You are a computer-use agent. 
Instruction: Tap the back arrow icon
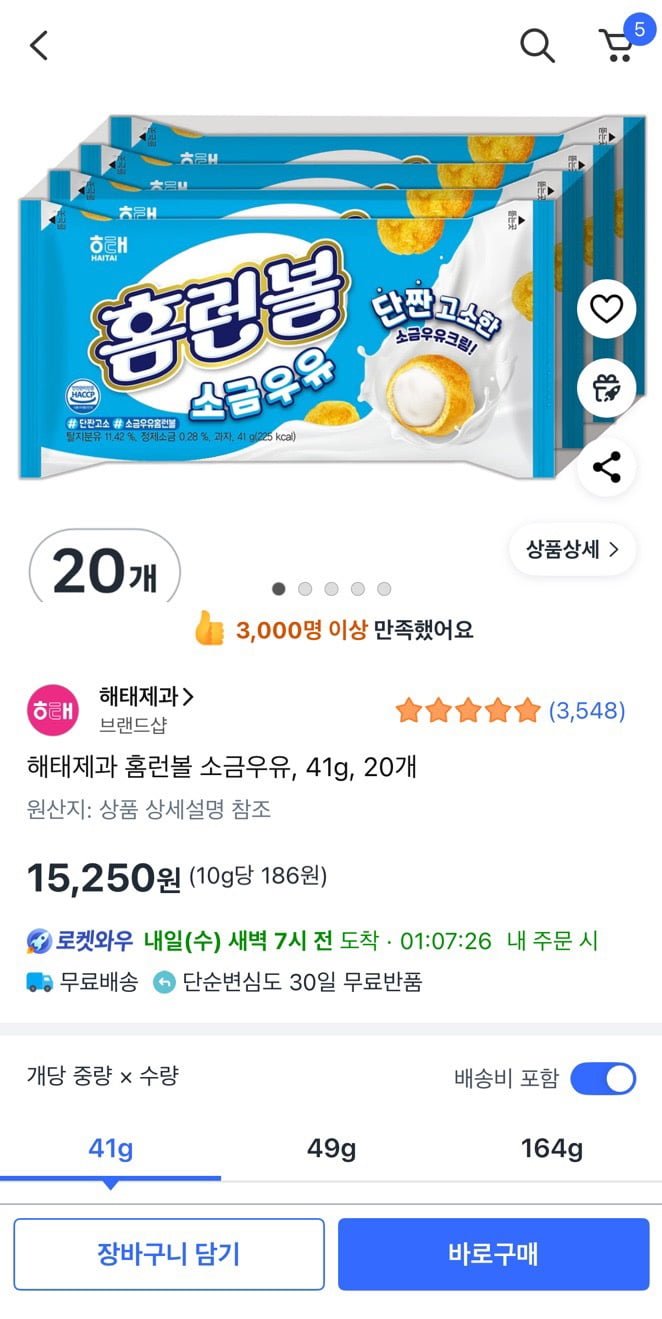point(39,45)
